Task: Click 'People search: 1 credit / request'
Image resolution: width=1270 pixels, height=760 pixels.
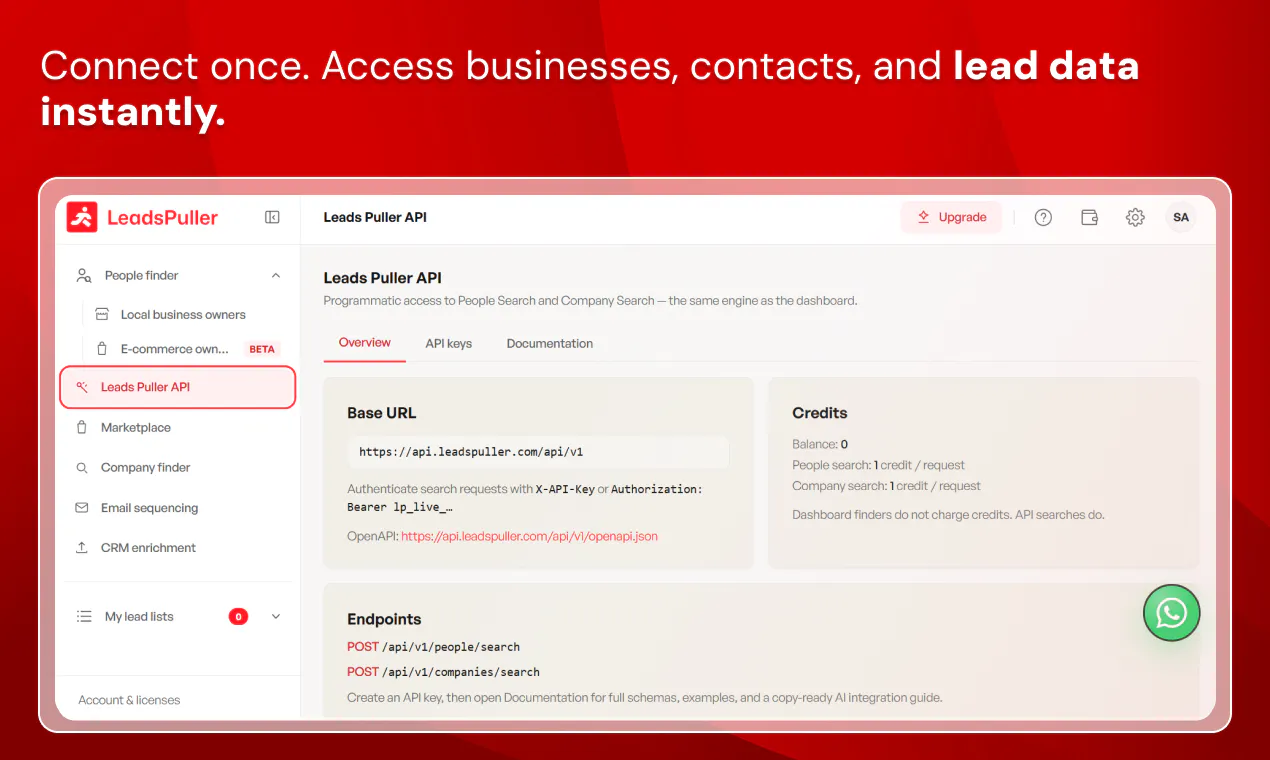Action: (878, 465)
